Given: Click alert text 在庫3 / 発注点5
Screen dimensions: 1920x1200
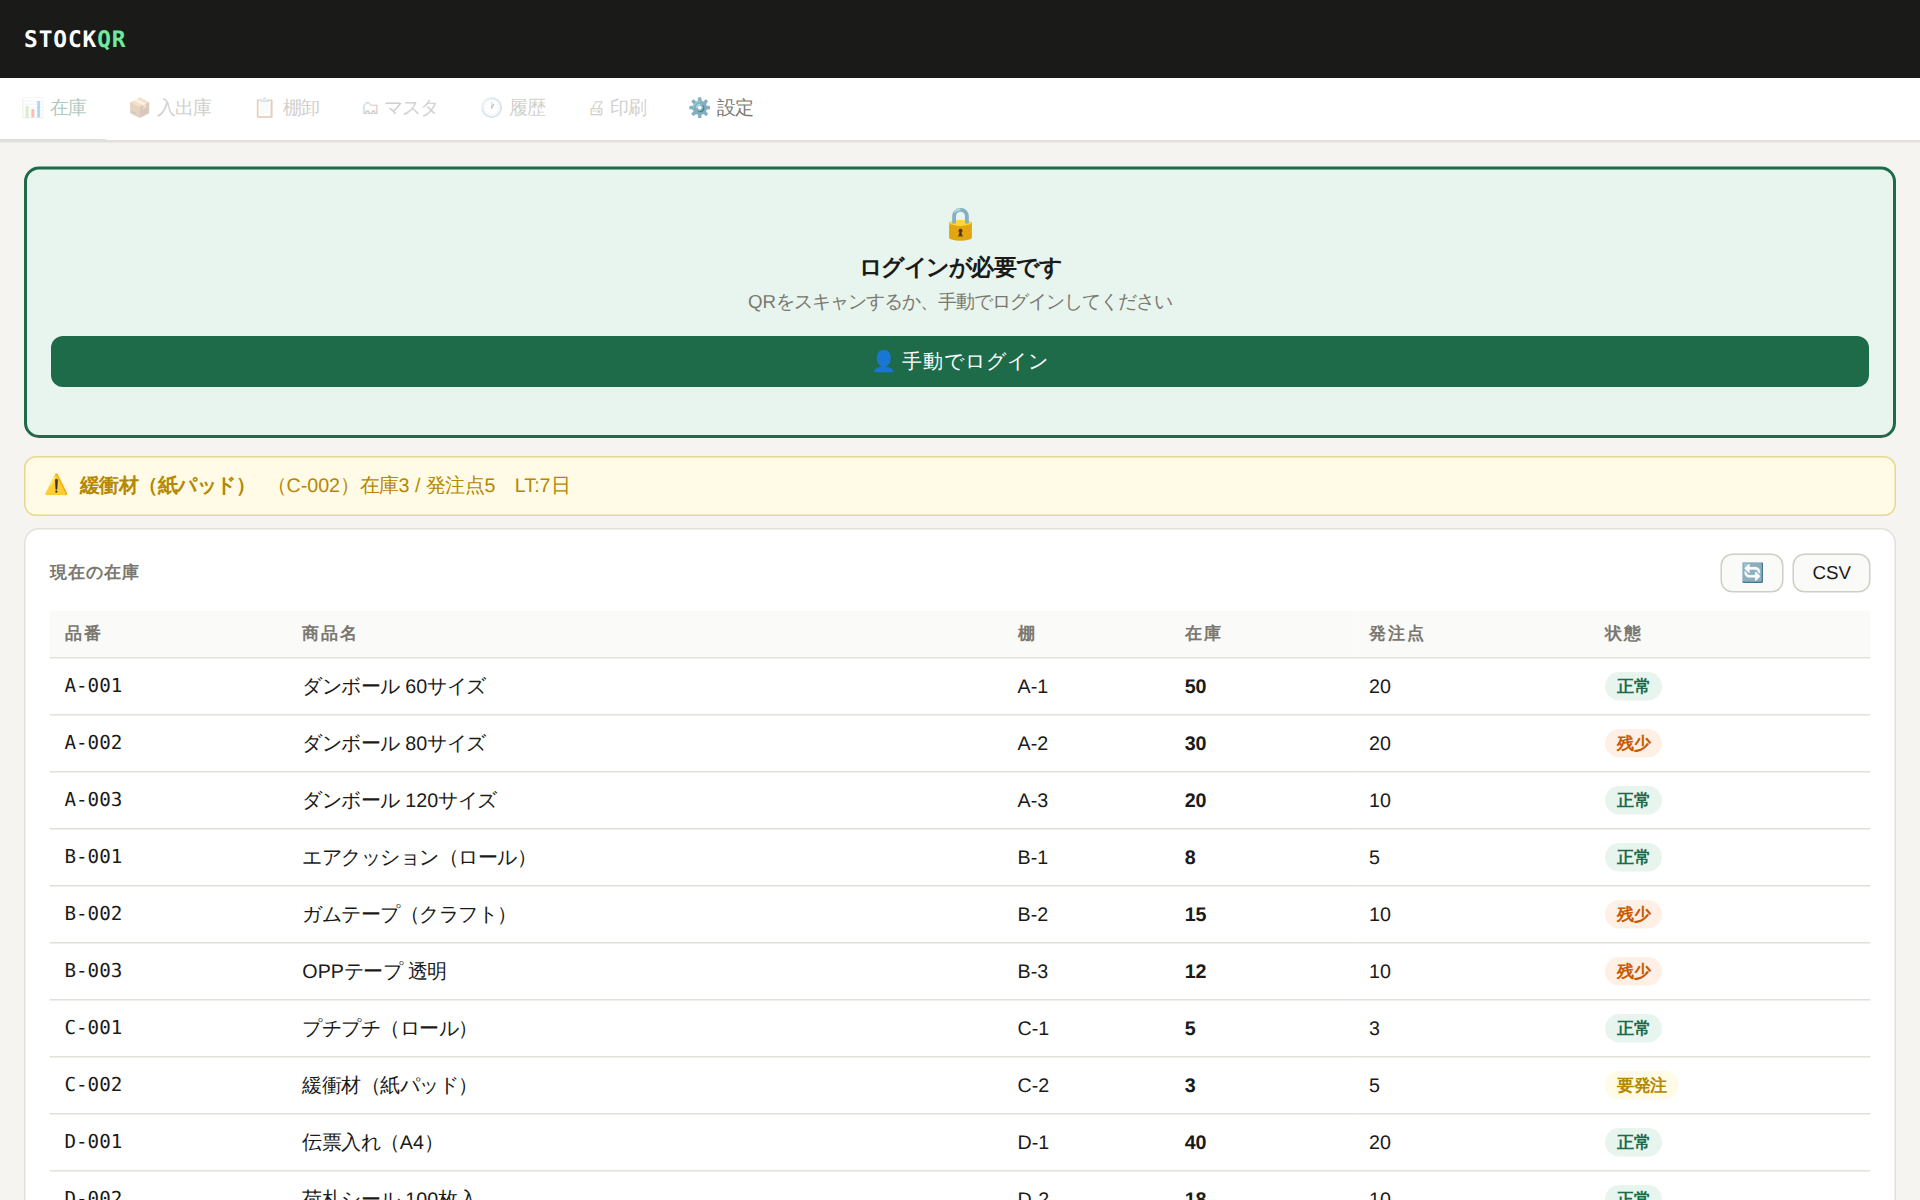Looking at the screenshot, I should click(x=428, y=485).
